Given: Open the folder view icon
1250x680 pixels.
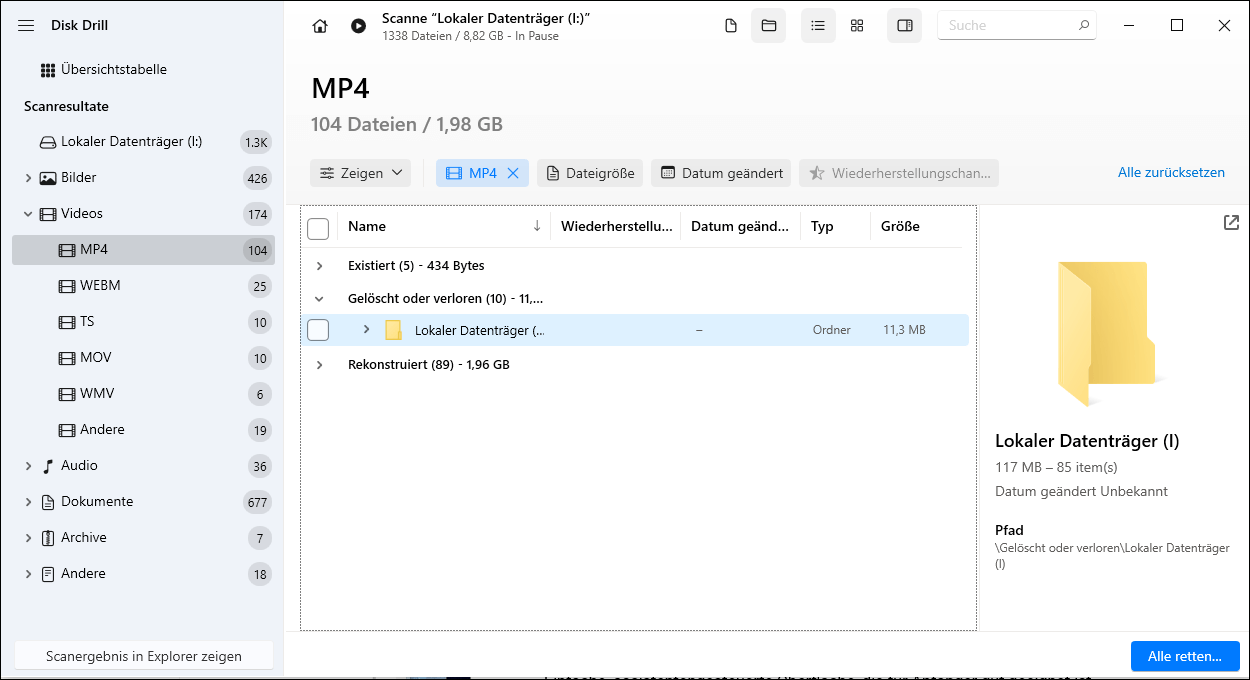Looking at the screenshot, I should [x=768, y=25].
